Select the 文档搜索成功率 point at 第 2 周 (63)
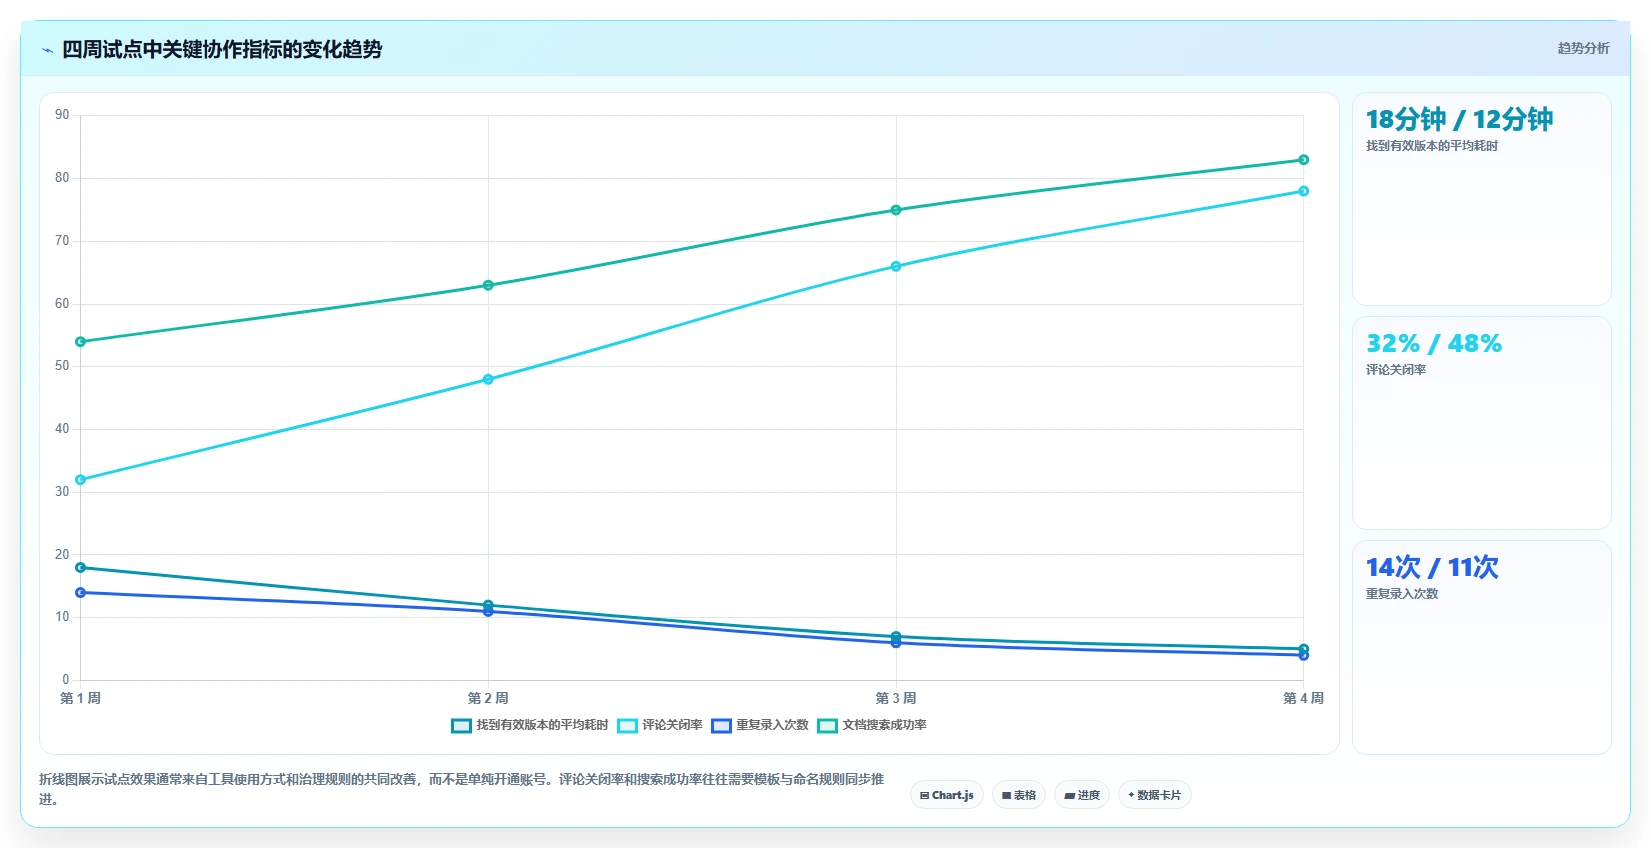Screen dimensions: 1651x848 pyautogui.click(x=488, y=285)
